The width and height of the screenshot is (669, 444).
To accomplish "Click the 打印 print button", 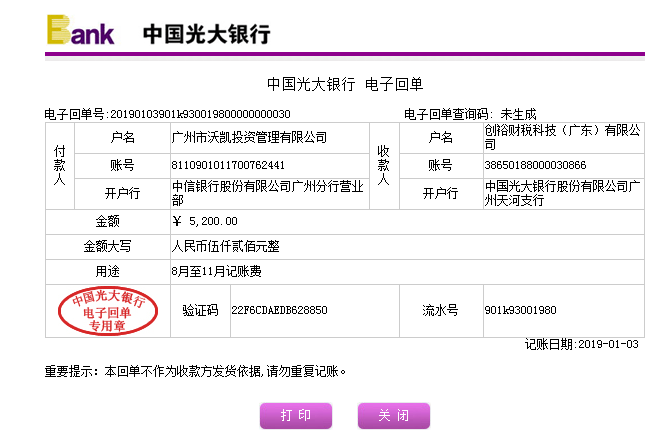I will tap(296, 415).
